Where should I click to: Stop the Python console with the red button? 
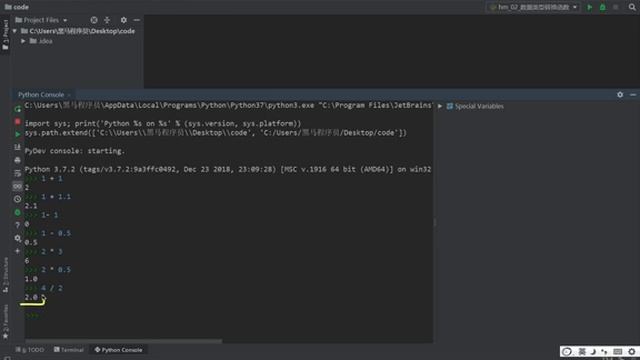(18, 122)
